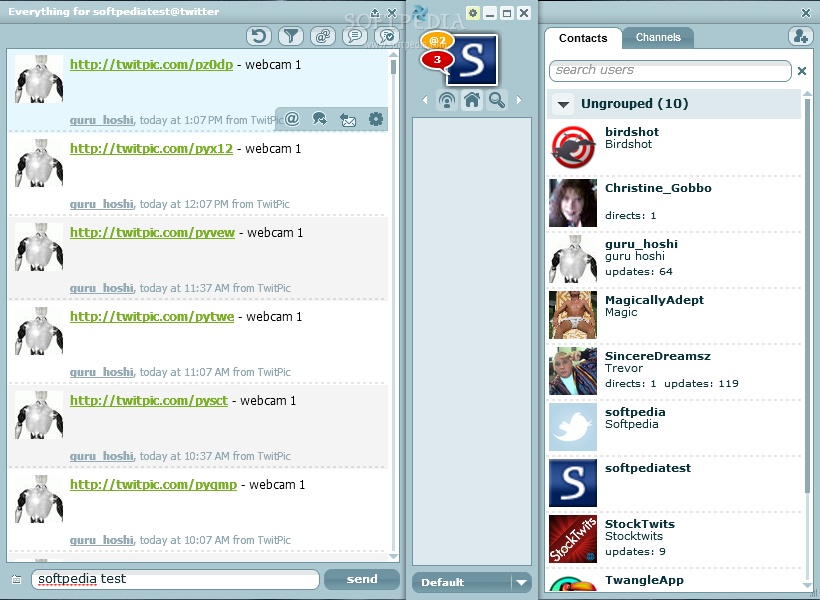
Task: Select the softpediatest contact
Action: 674,483
